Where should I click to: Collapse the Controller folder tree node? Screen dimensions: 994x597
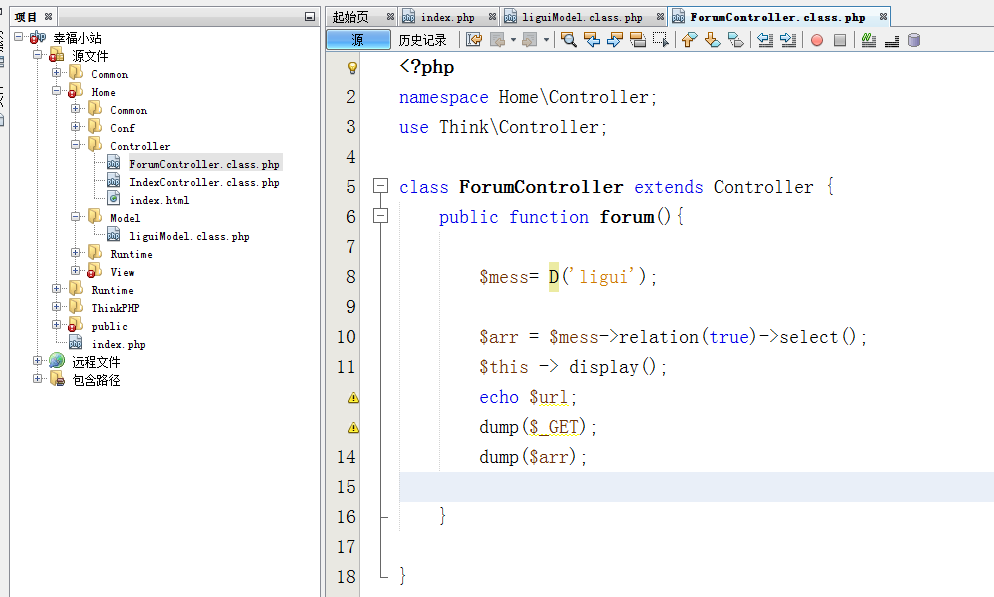76,146
